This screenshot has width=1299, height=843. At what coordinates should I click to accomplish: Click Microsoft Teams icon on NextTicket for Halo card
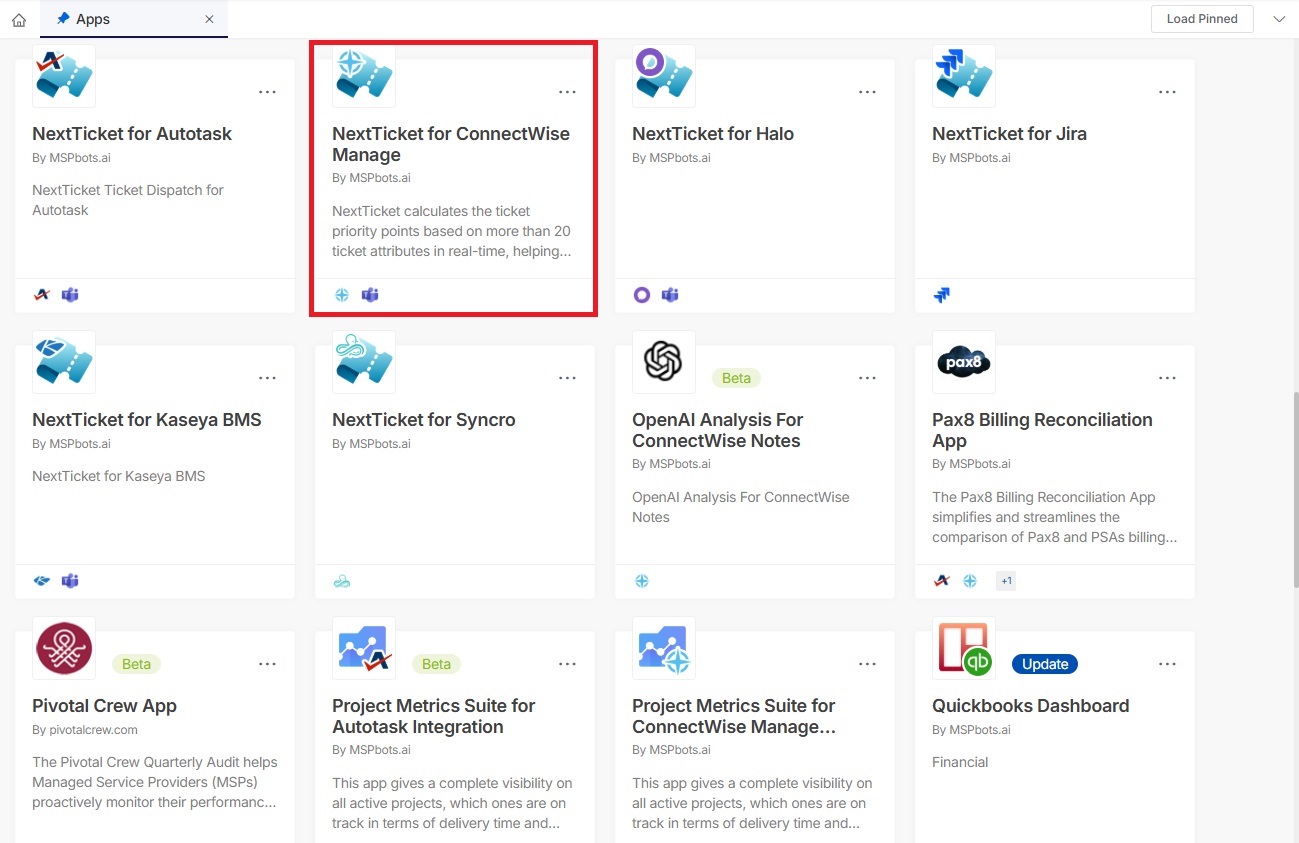tap(670, 295)
